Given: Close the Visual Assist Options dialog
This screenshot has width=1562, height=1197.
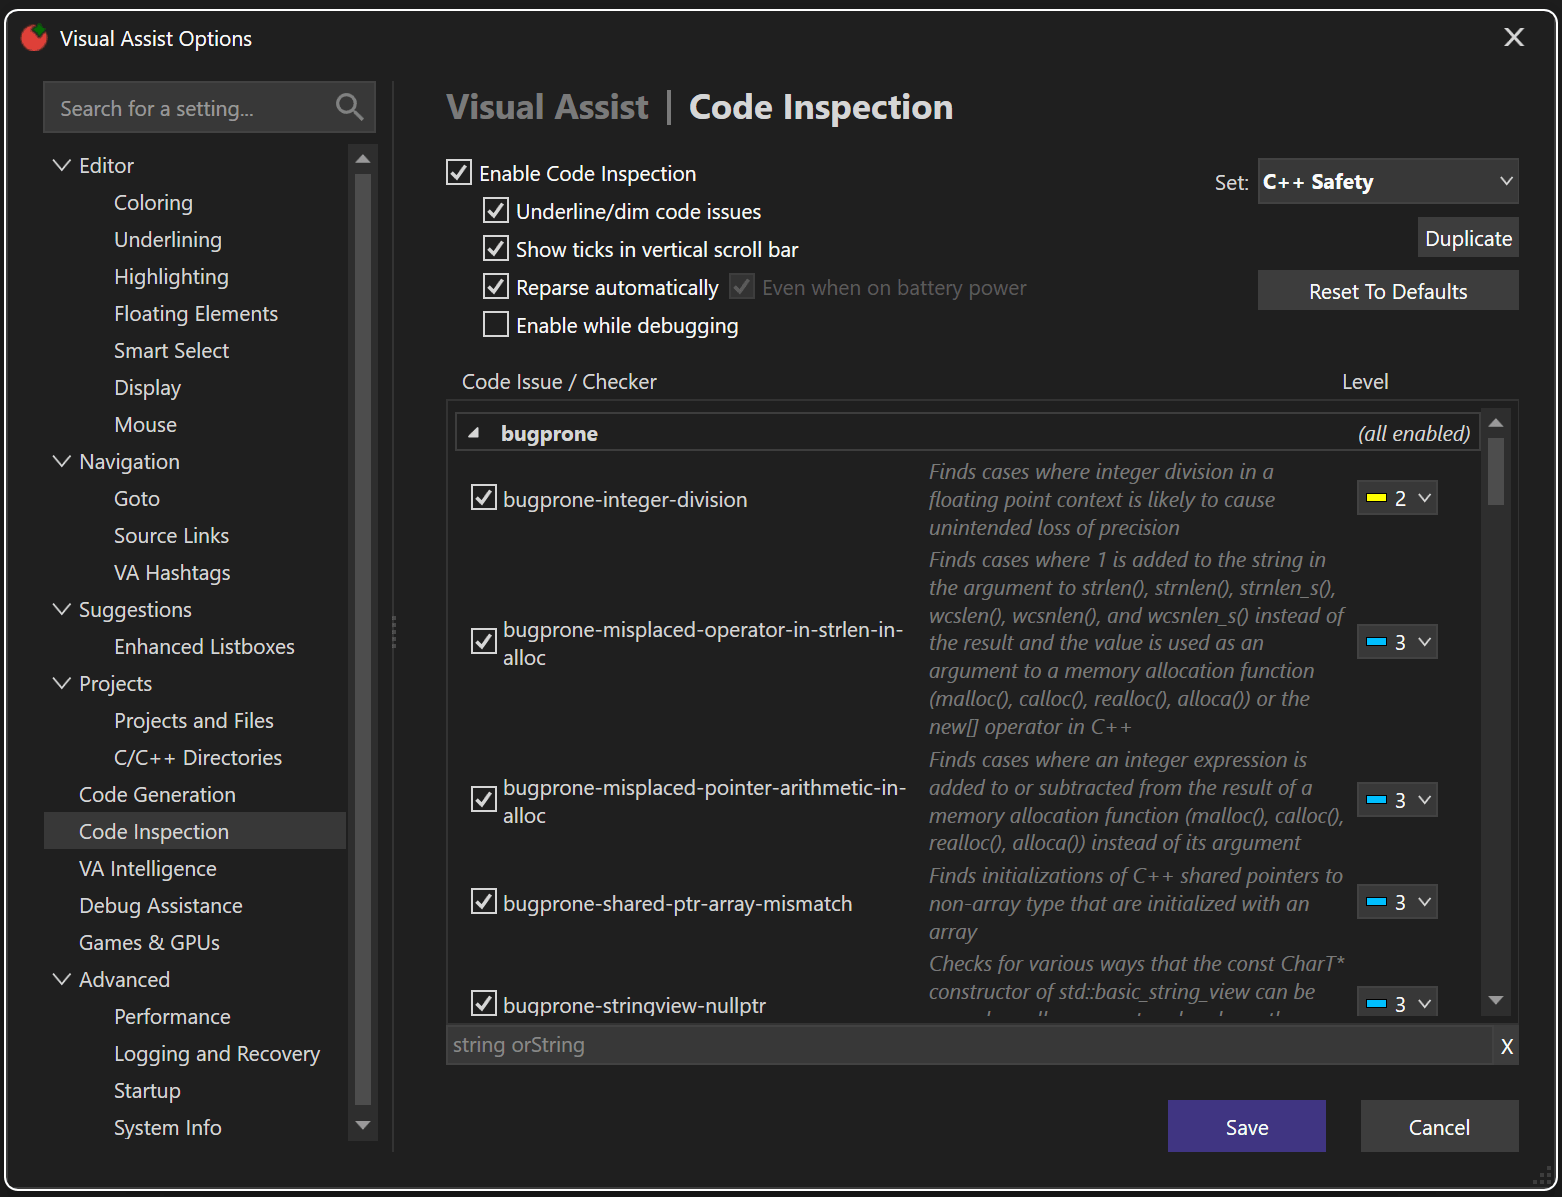Looking at the screenshot, I should (1514, 37).
